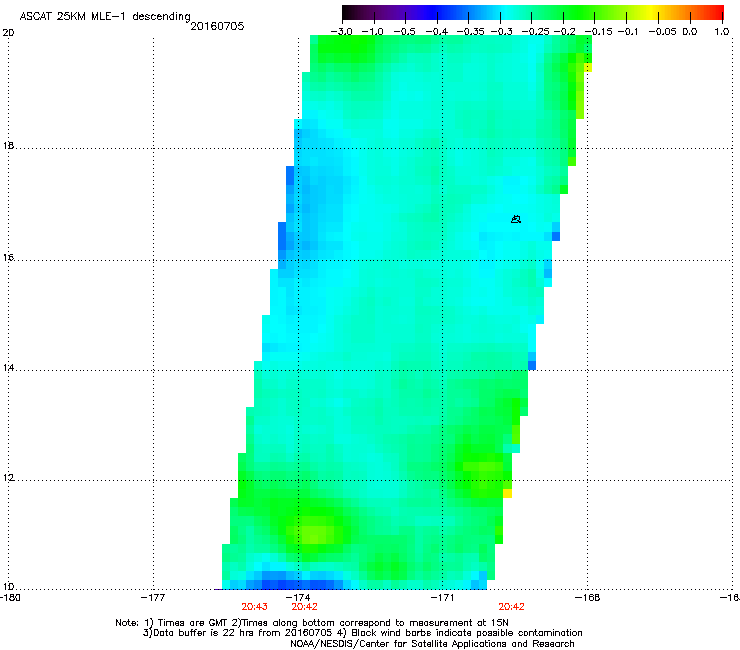Click the yellow pixel at swath's top-right corner
The image size is (740, 650).
tap(588, 68)
